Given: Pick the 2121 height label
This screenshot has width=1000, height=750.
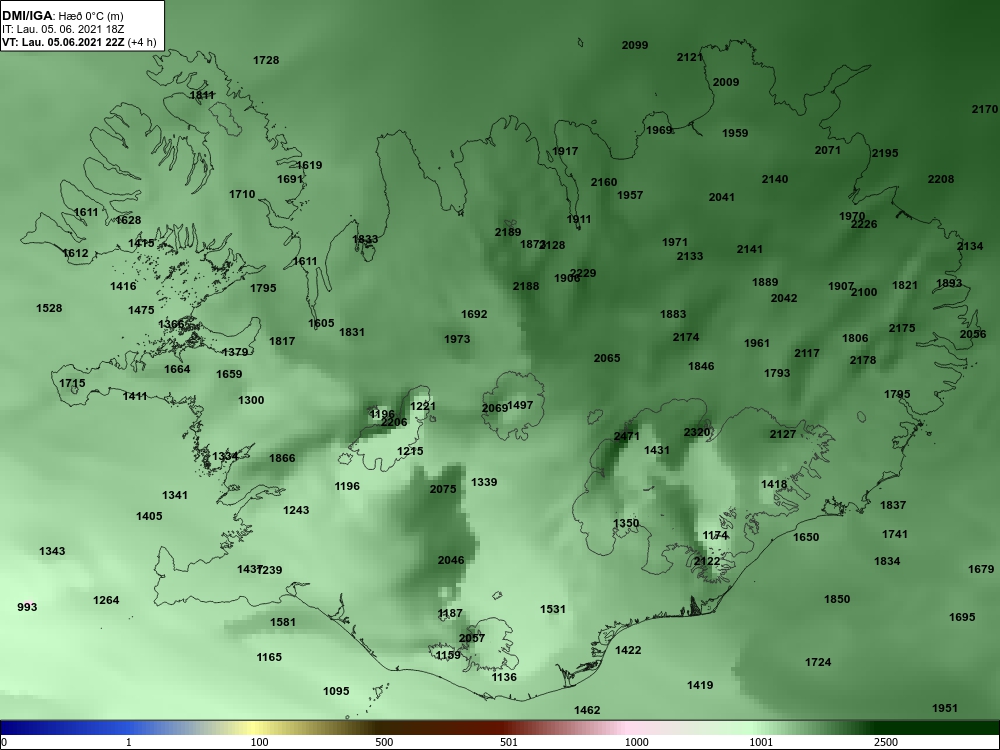Looking at the screenshot, I should point(689,57).
